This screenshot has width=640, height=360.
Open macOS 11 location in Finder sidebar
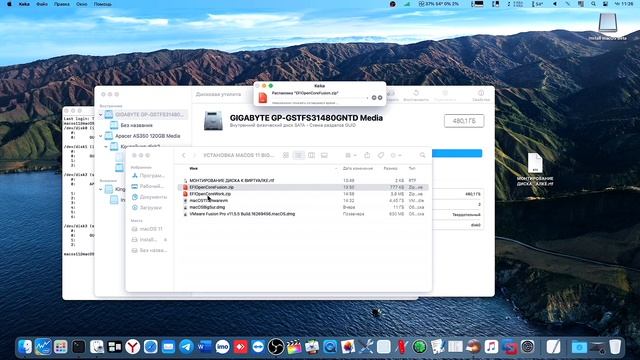pos(147,229)
